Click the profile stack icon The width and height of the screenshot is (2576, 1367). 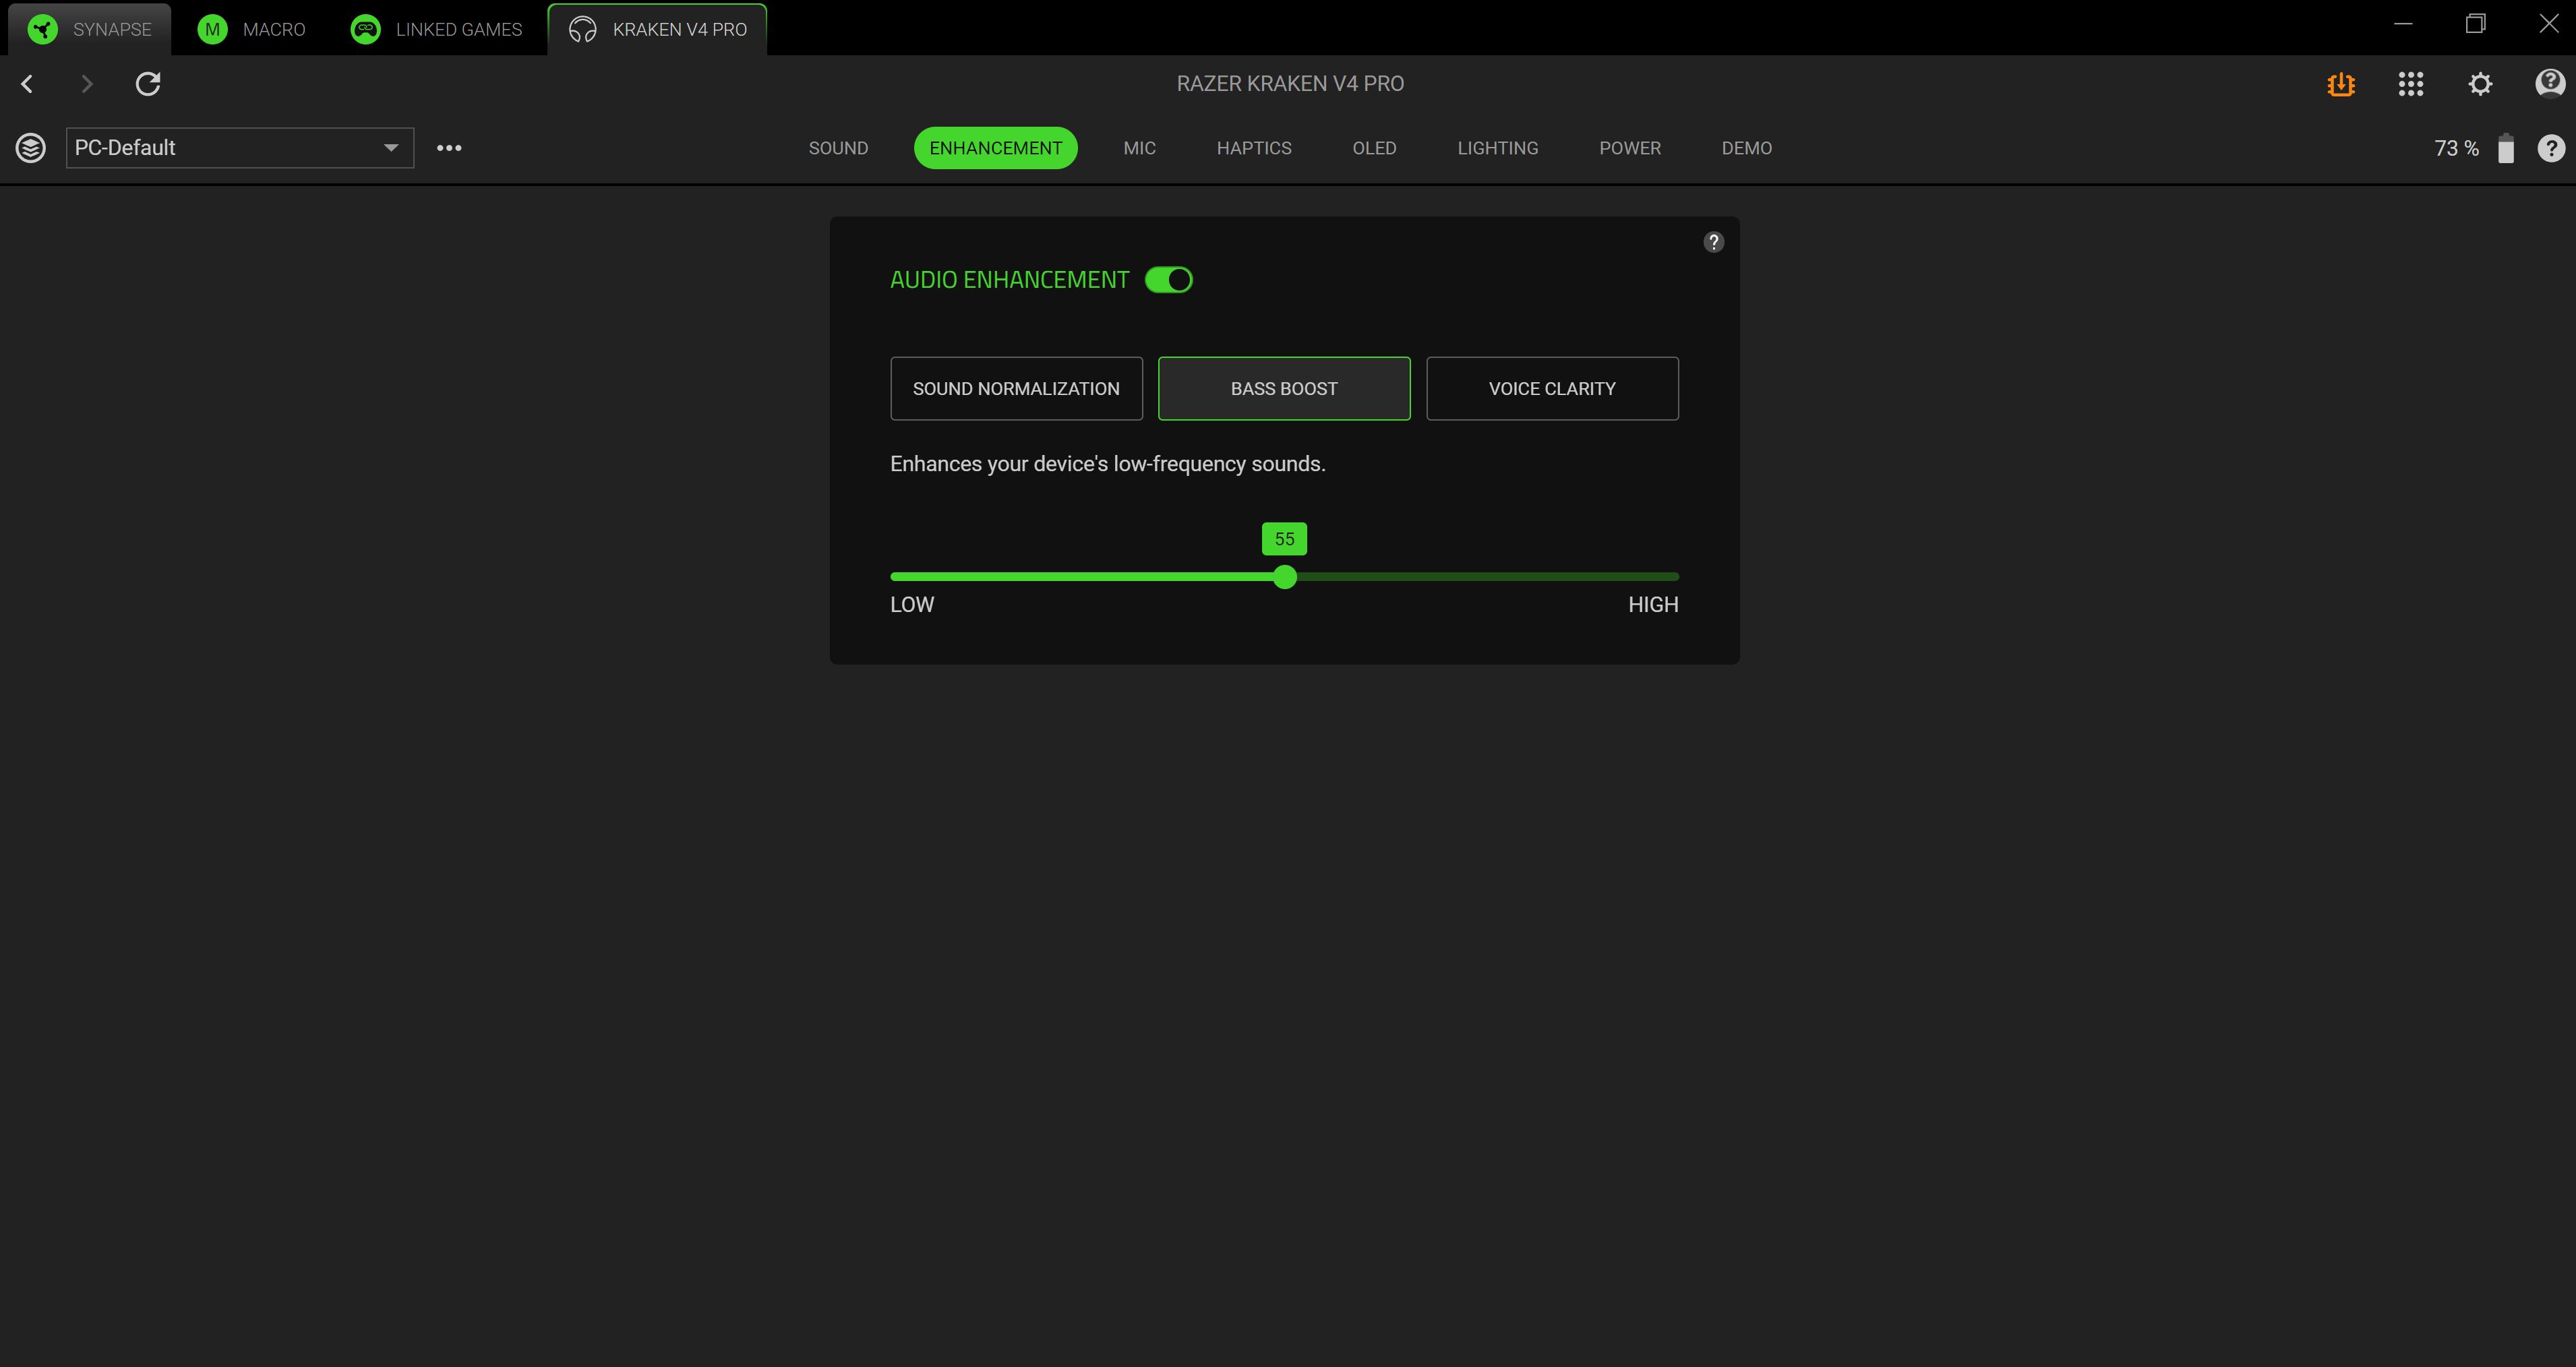click(x=31, y=148)
